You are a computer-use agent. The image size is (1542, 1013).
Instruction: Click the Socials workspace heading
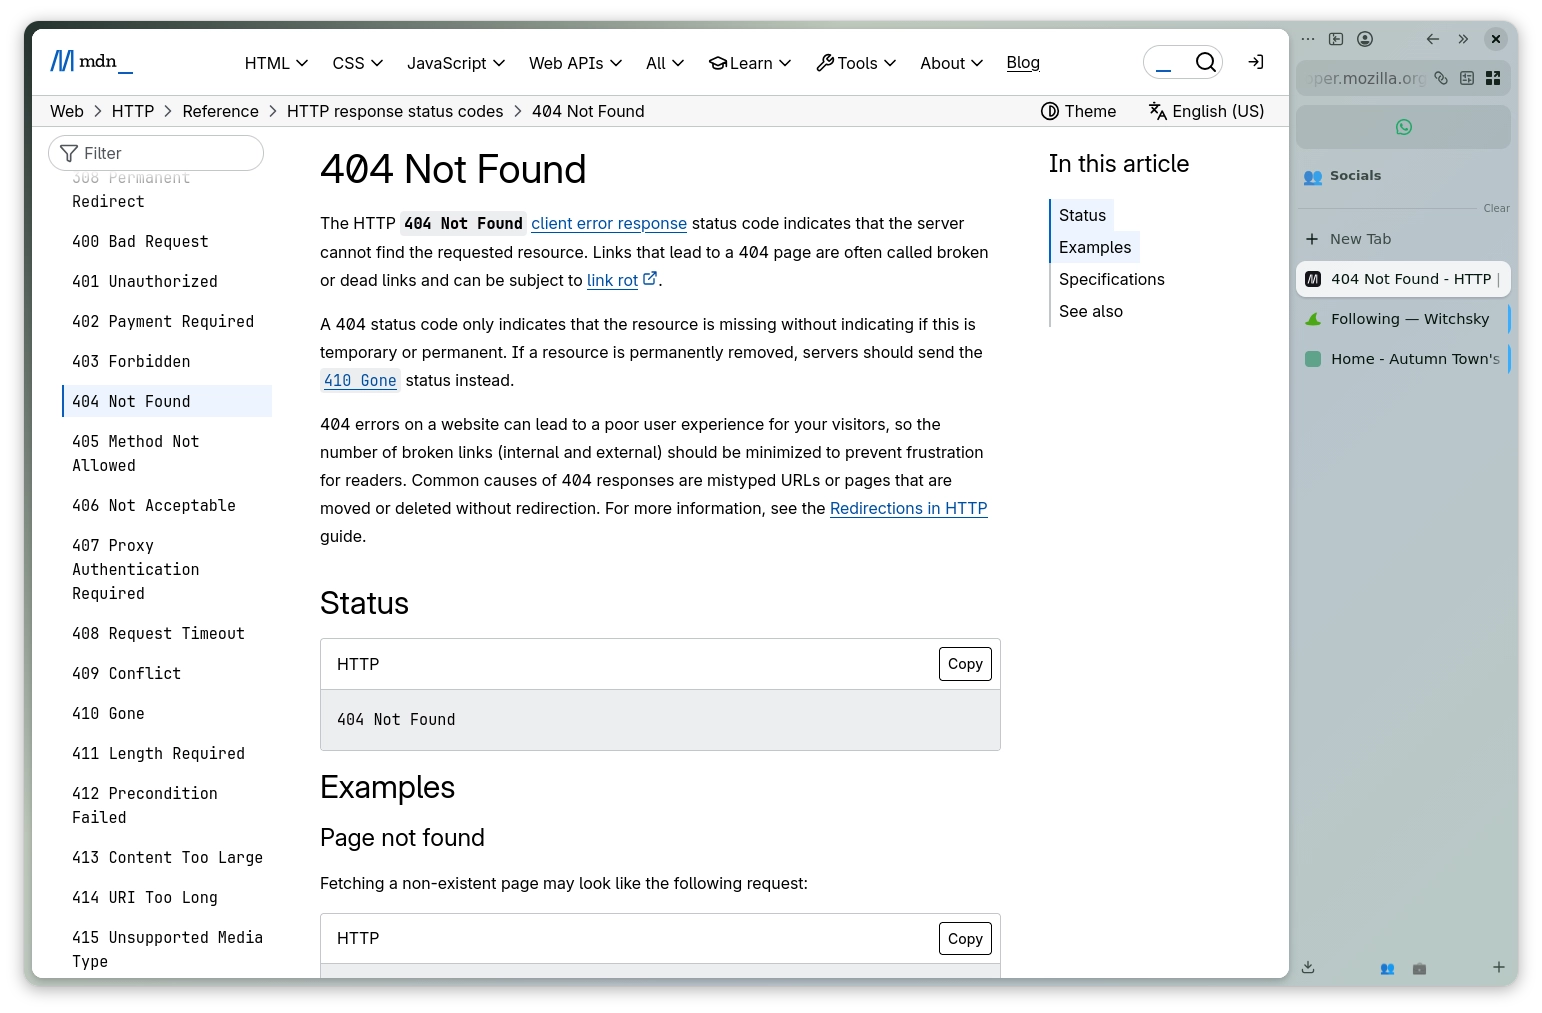click(1355, 176)
